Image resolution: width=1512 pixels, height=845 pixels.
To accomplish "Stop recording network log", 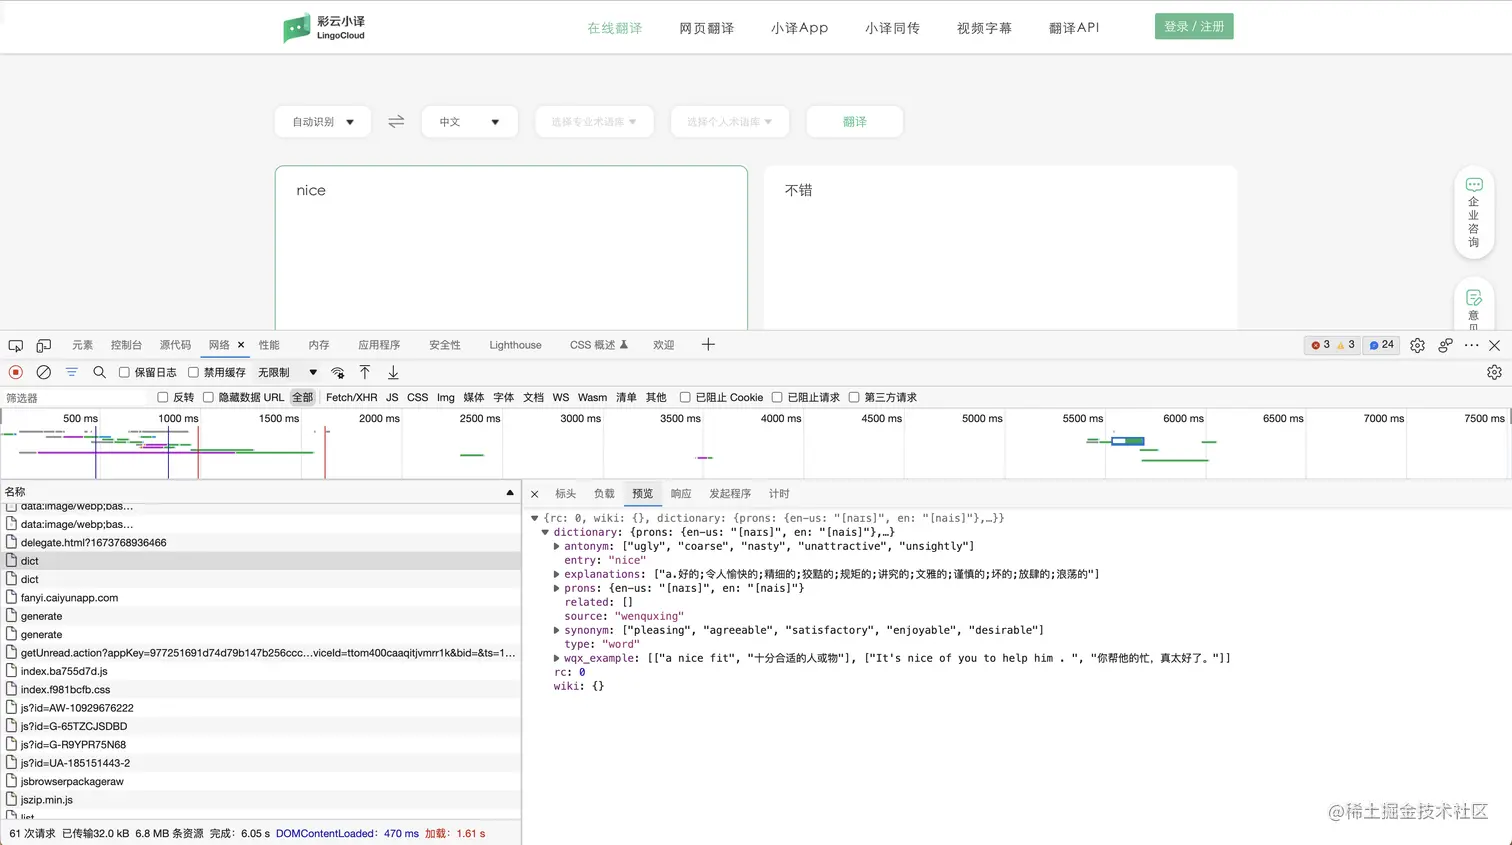I will pos(16,372).
